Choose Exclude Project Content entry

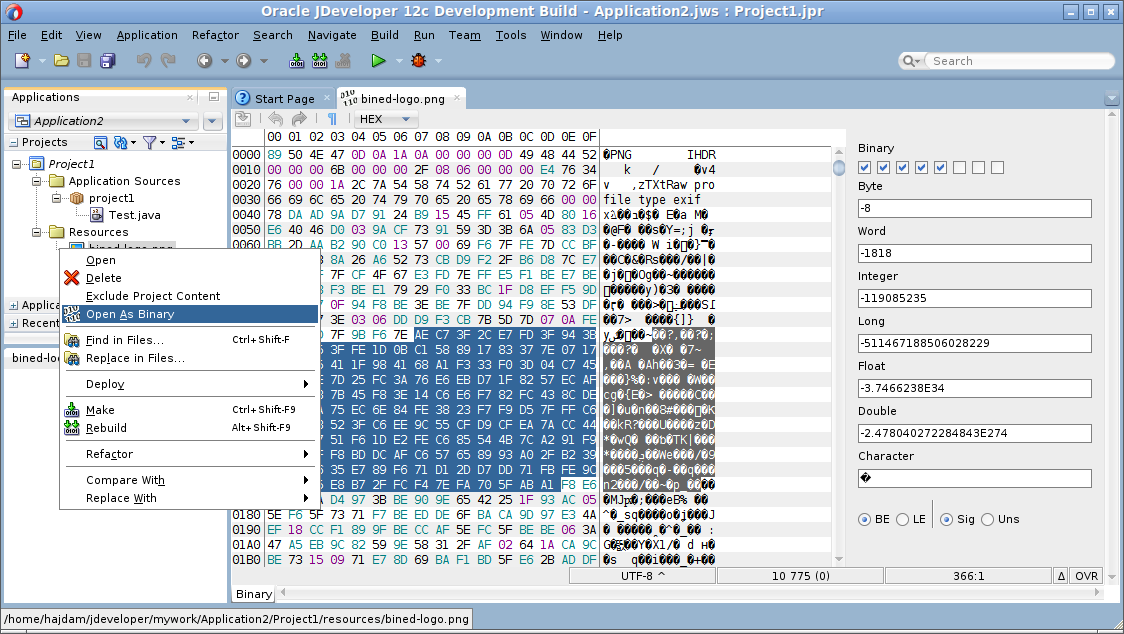click(x=190, y=296)
